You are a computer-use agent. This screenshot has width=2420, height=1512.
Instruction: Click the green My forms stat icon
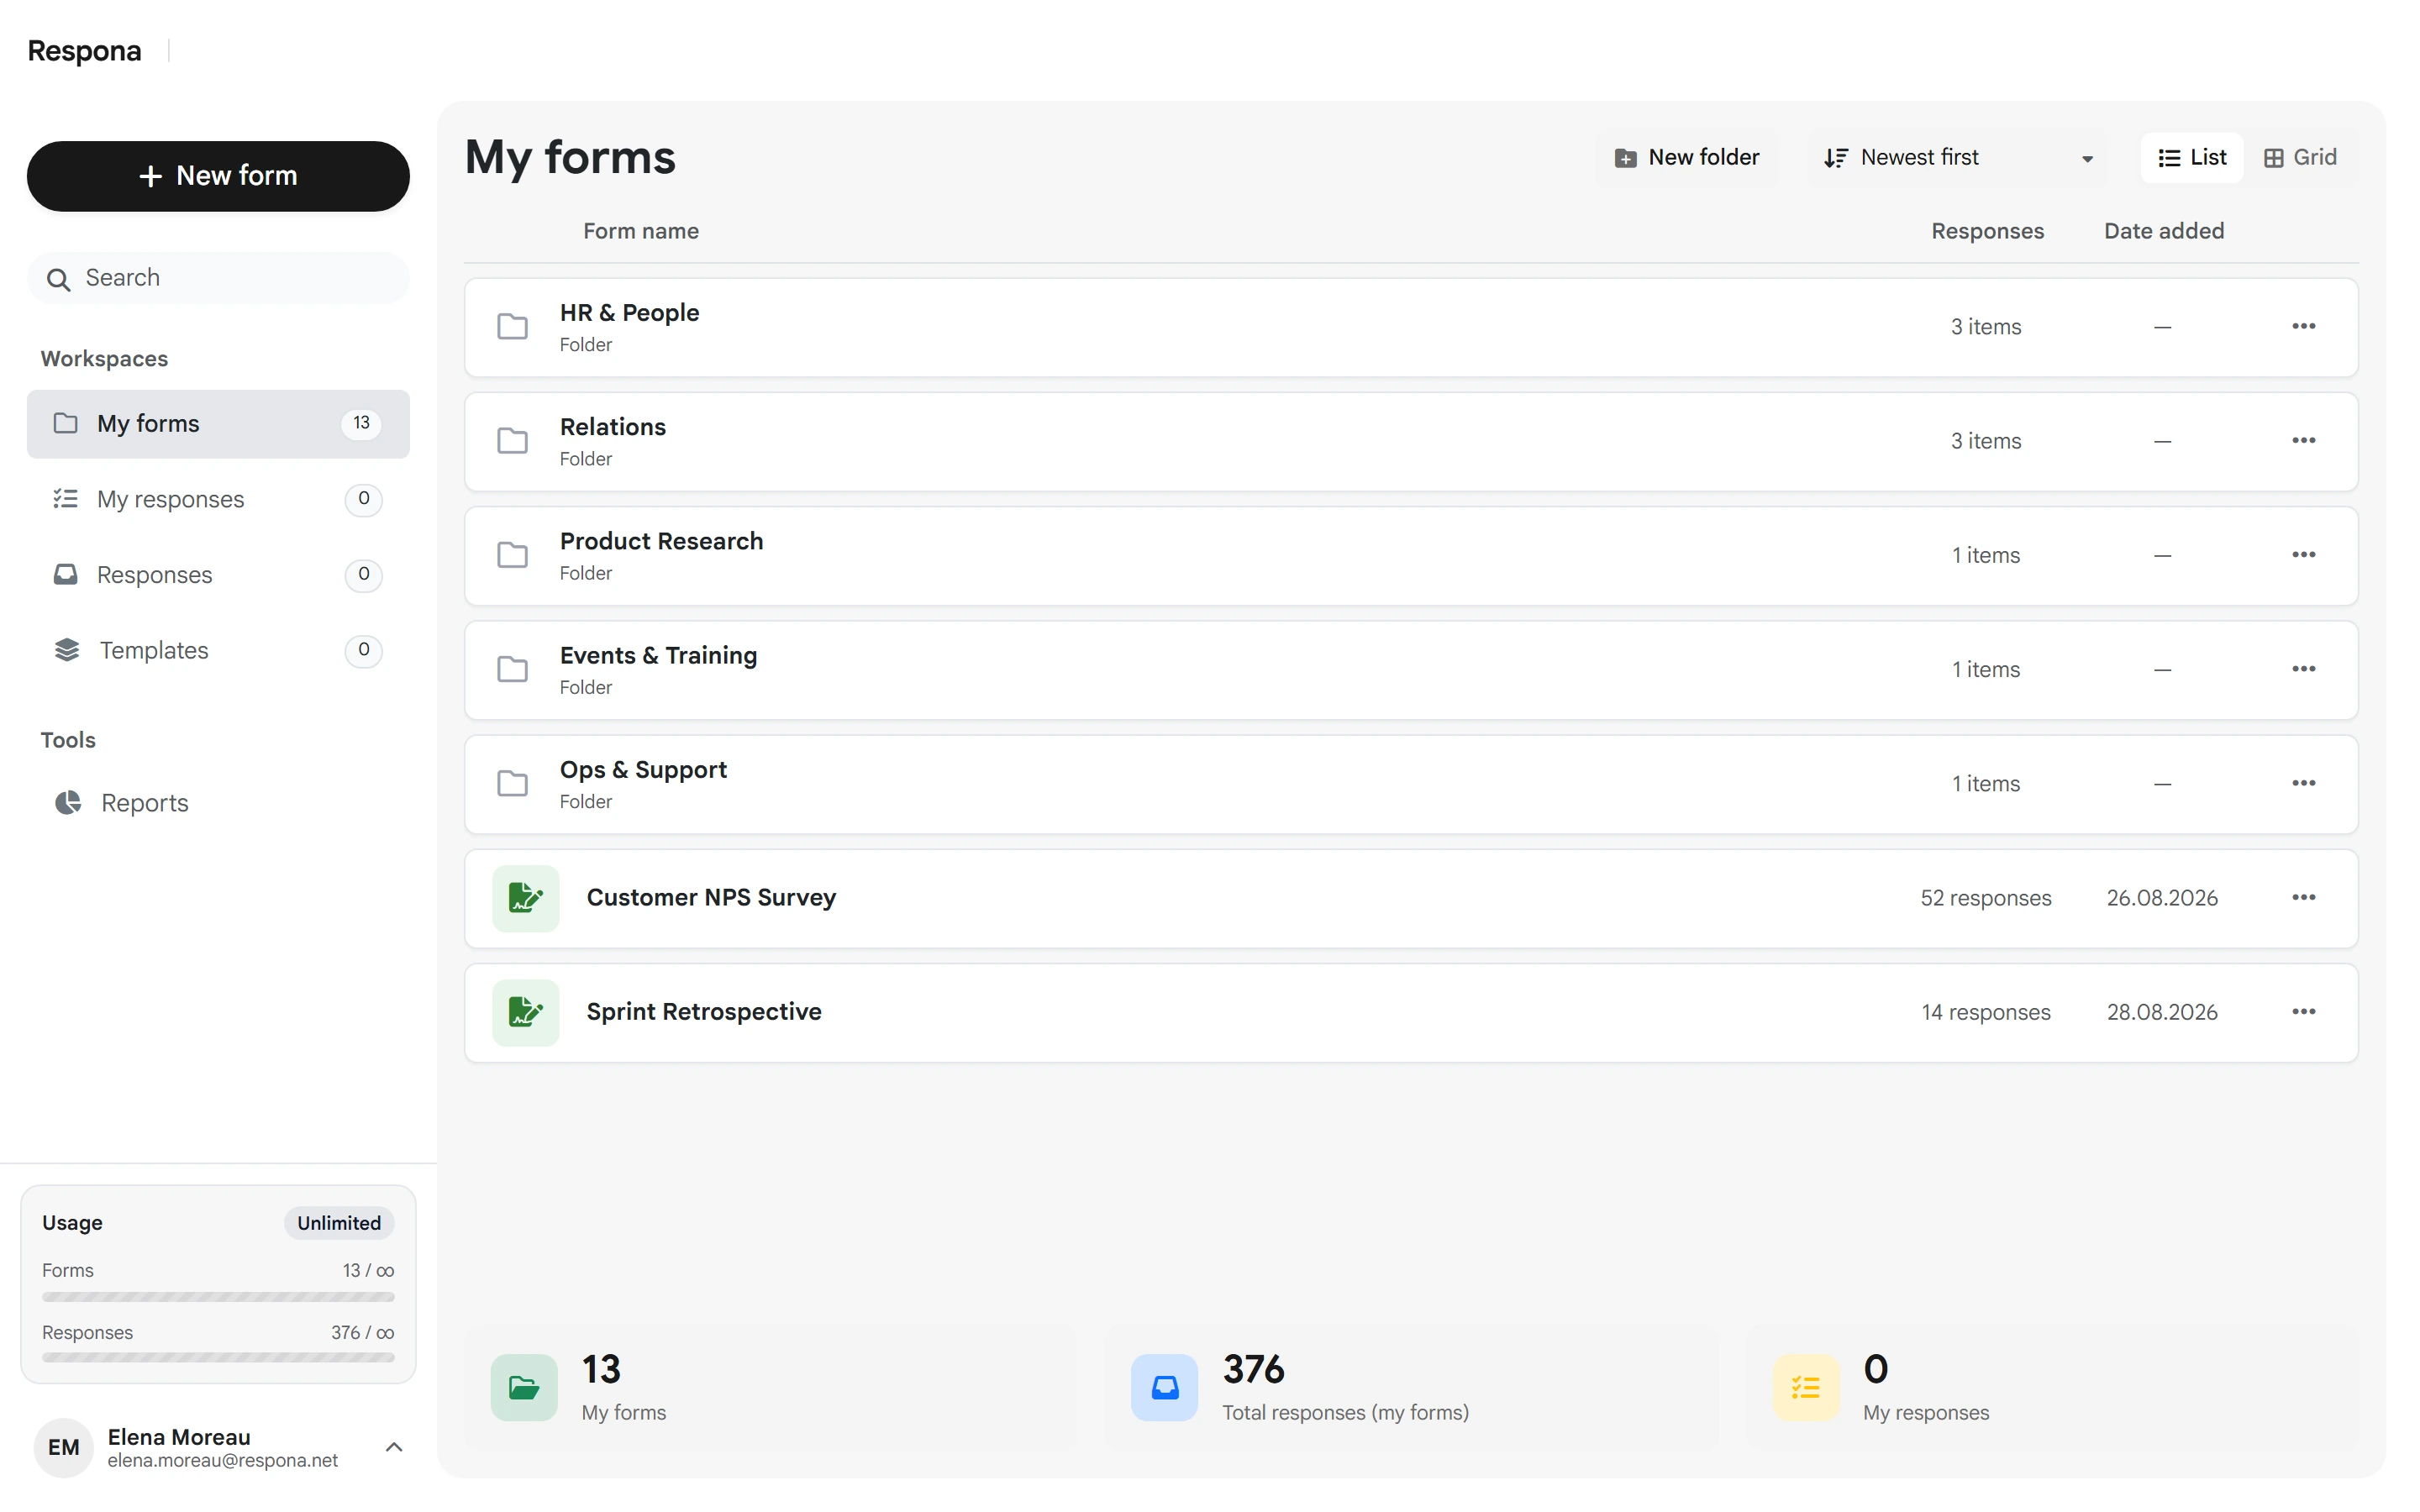(523, 1387)
